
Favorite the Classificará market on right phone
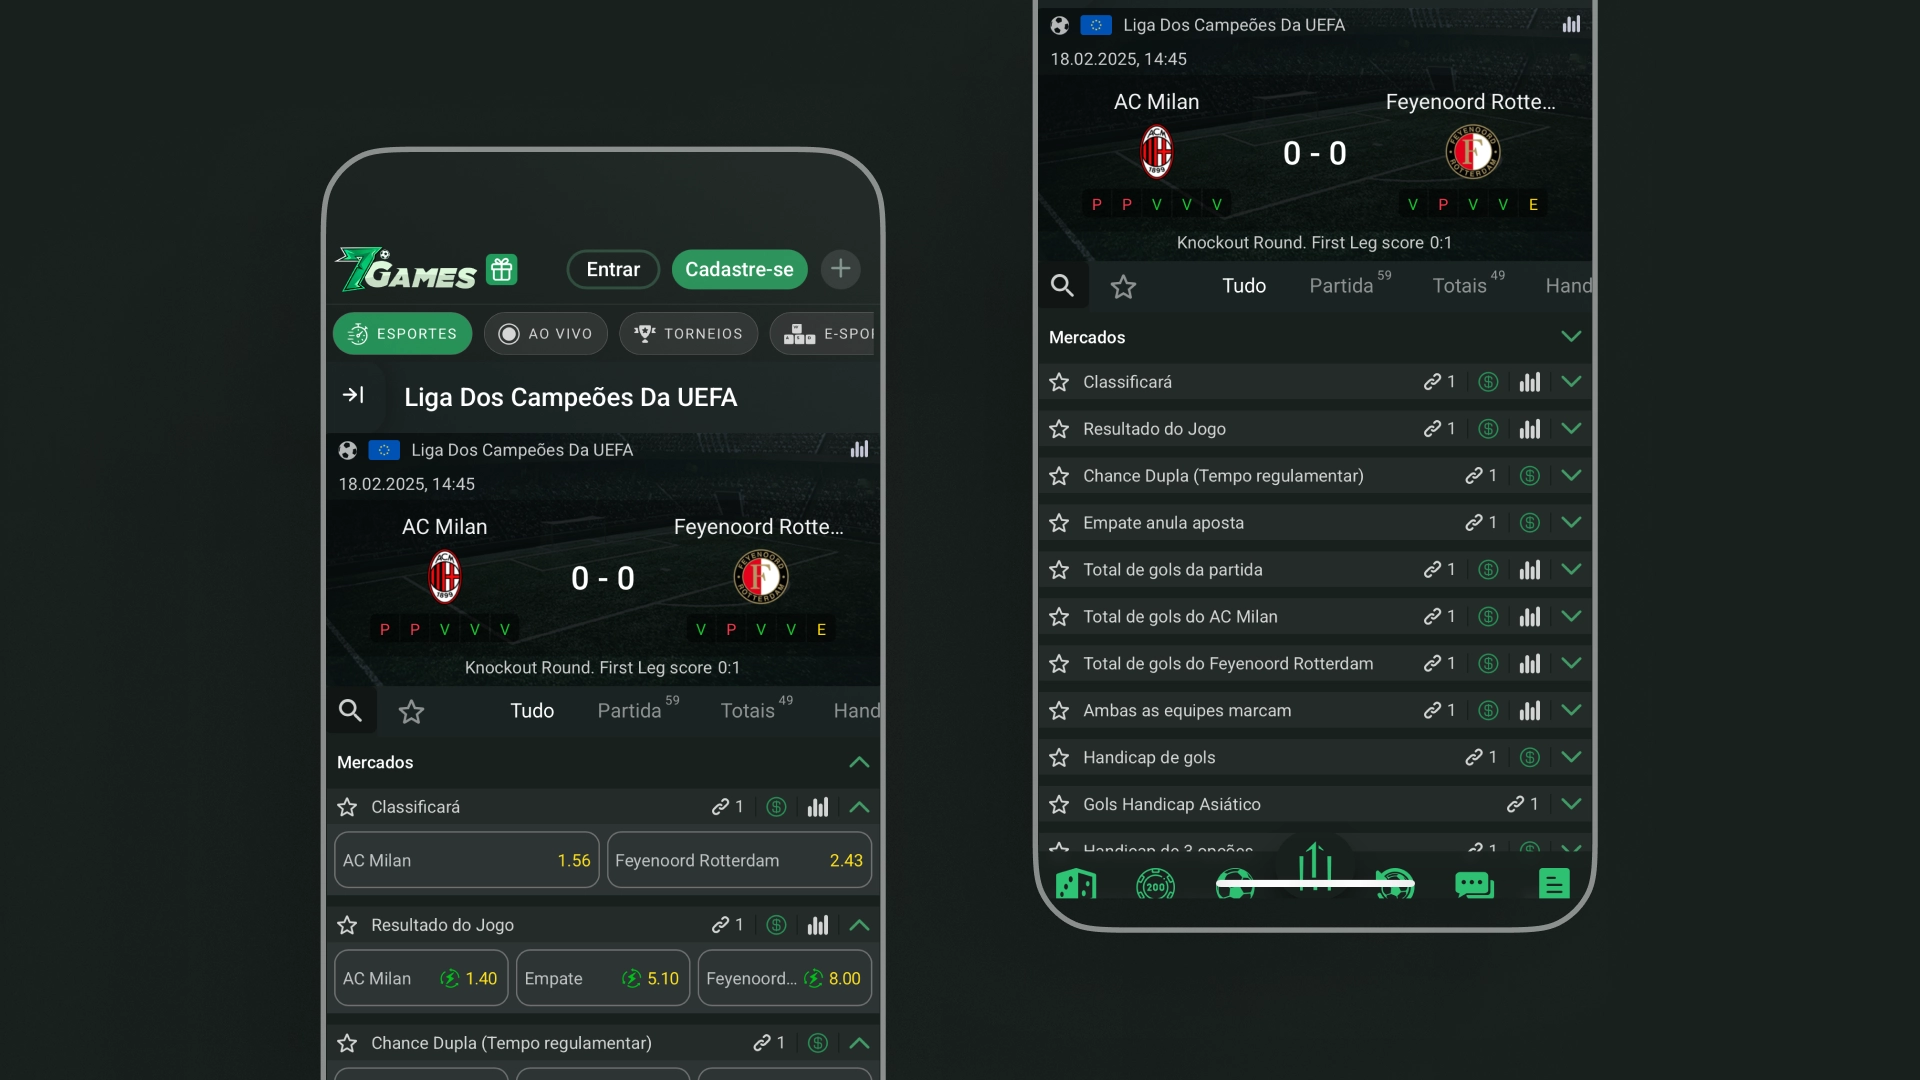click(x=1059, y=382)
